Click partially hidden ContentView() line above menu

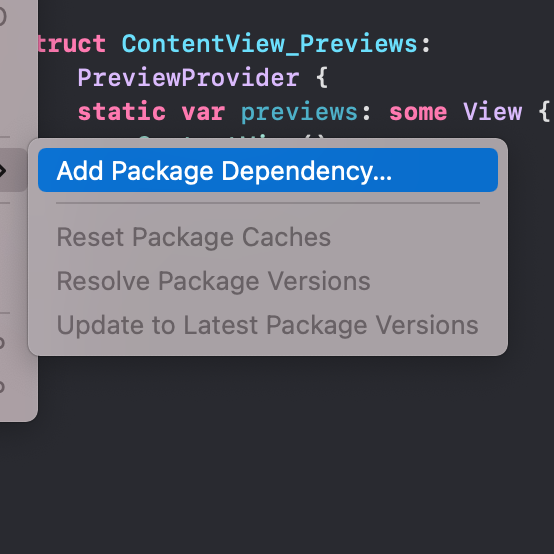(x=231, y=136)
